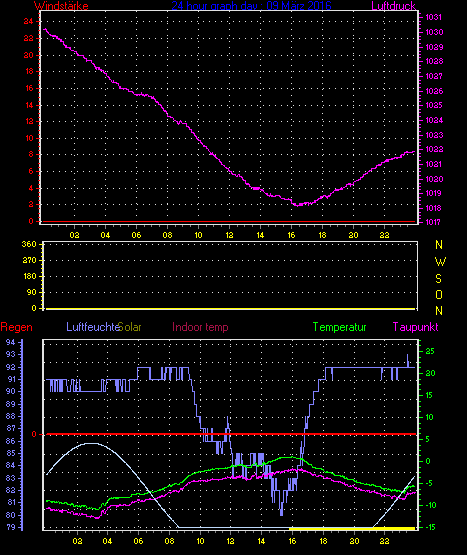Click the 1030 value on pressure axis

(434, 32)
